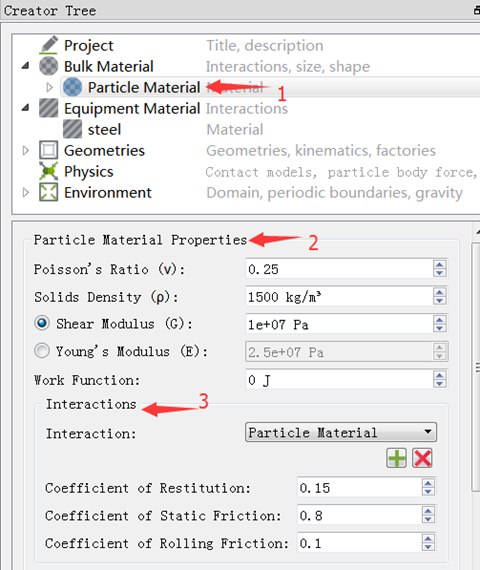This screenshot has width=480, height=570.
Task: Expand the Geometries tree node
Action: (x=25, y=150)
